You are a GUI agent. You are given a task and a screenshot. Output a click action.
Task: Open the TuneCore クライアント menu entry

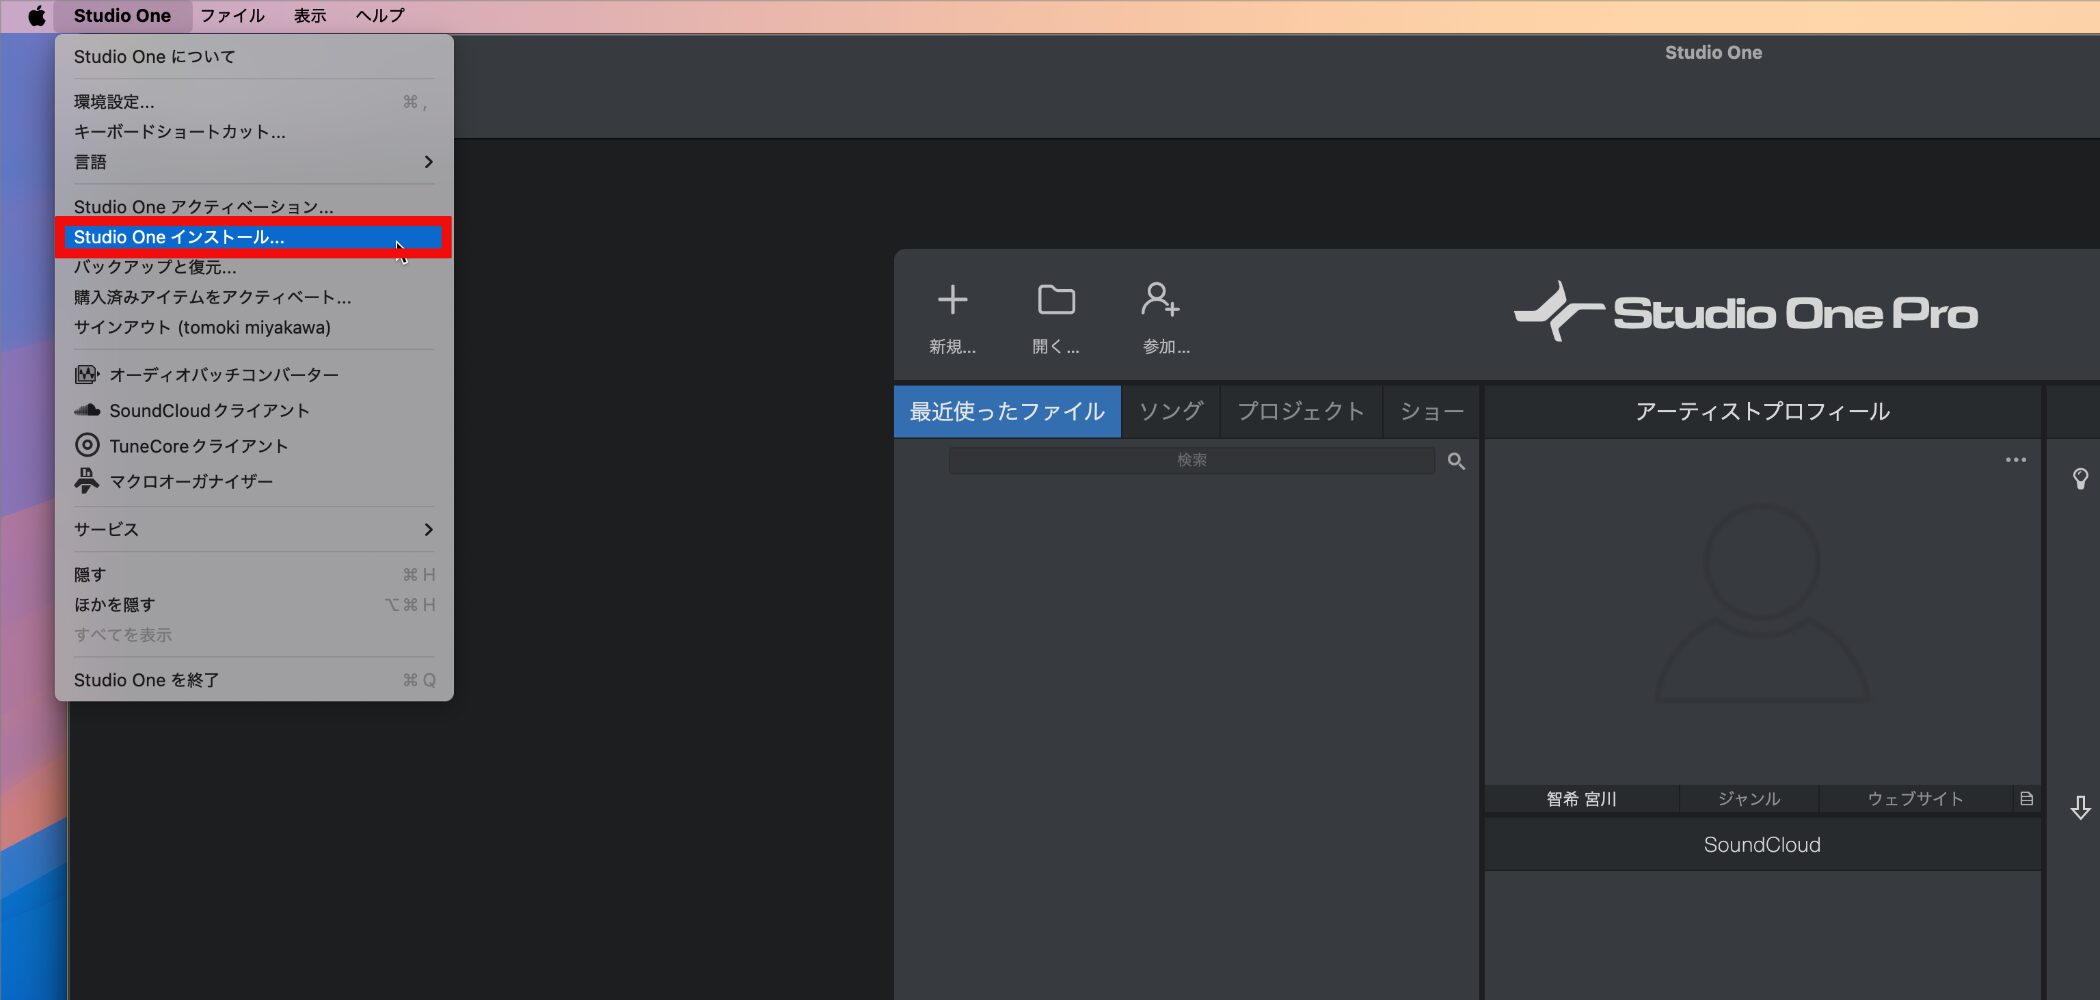point(198,446)
